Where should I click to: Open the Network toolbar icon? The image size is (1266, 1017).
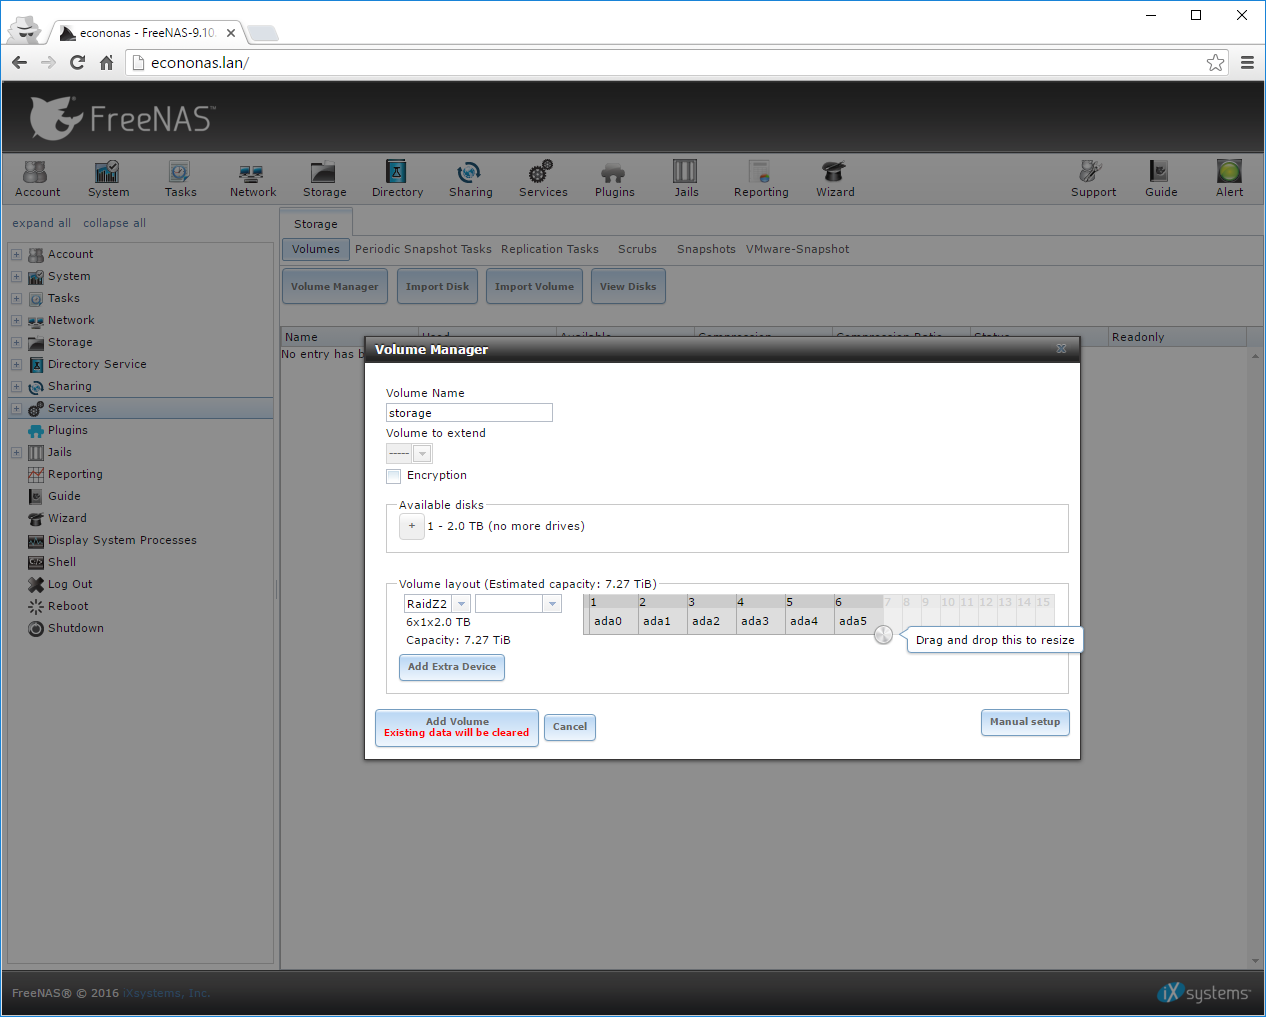point(252,179)
